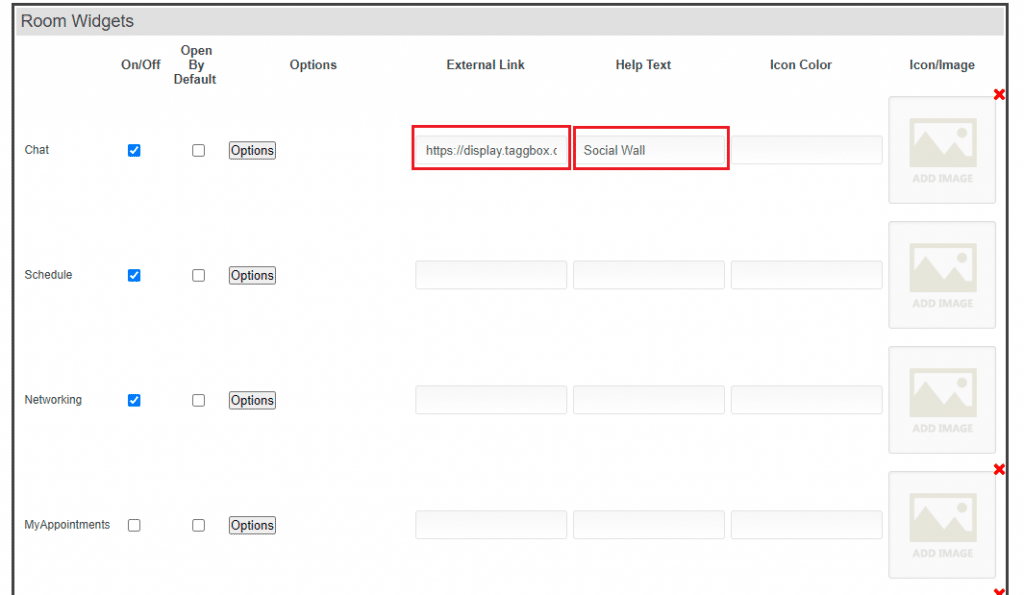Uncheck the Schedule On/Off checkbox
The image size is (1024, 595).
[x=134, y=275]
